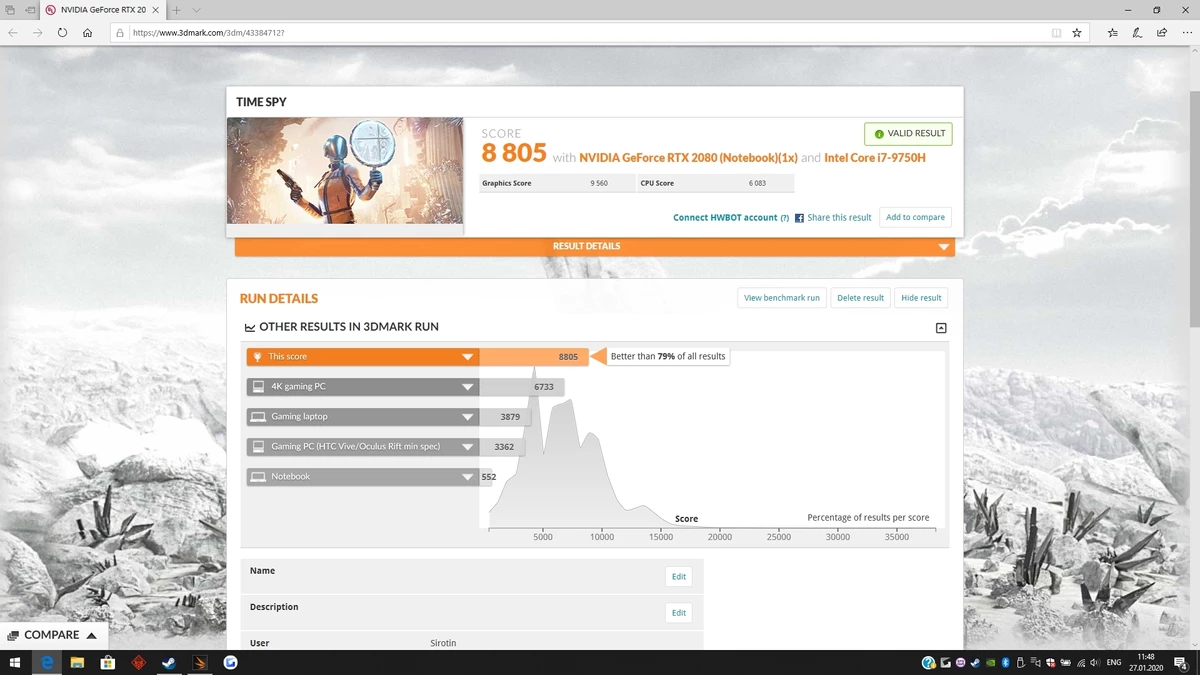This screenshot has height=675, width=1200.
Task: Switch the ENG input language indicator
Action: pos(1114,662)
